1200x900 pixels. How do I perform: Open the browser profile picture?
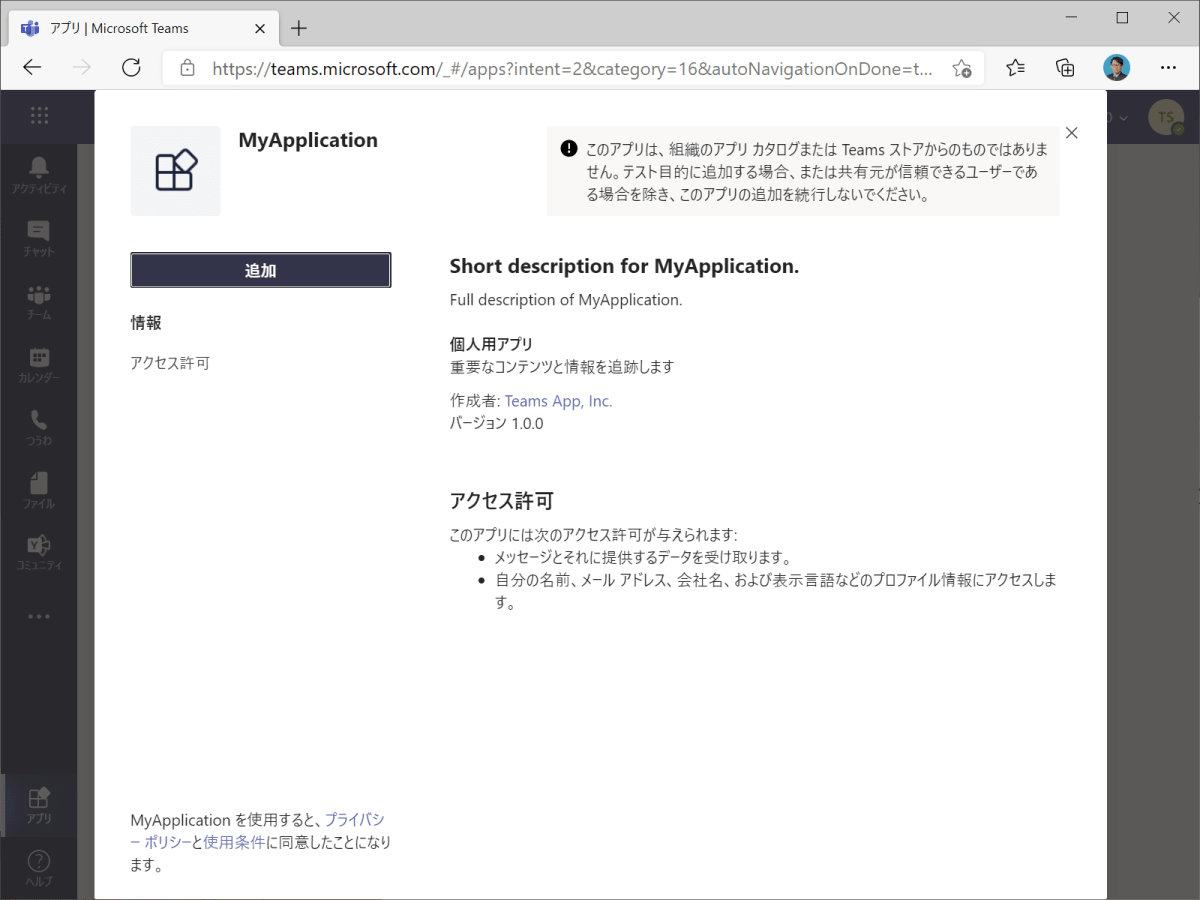pyautogui.click(x=1117, y=67)
